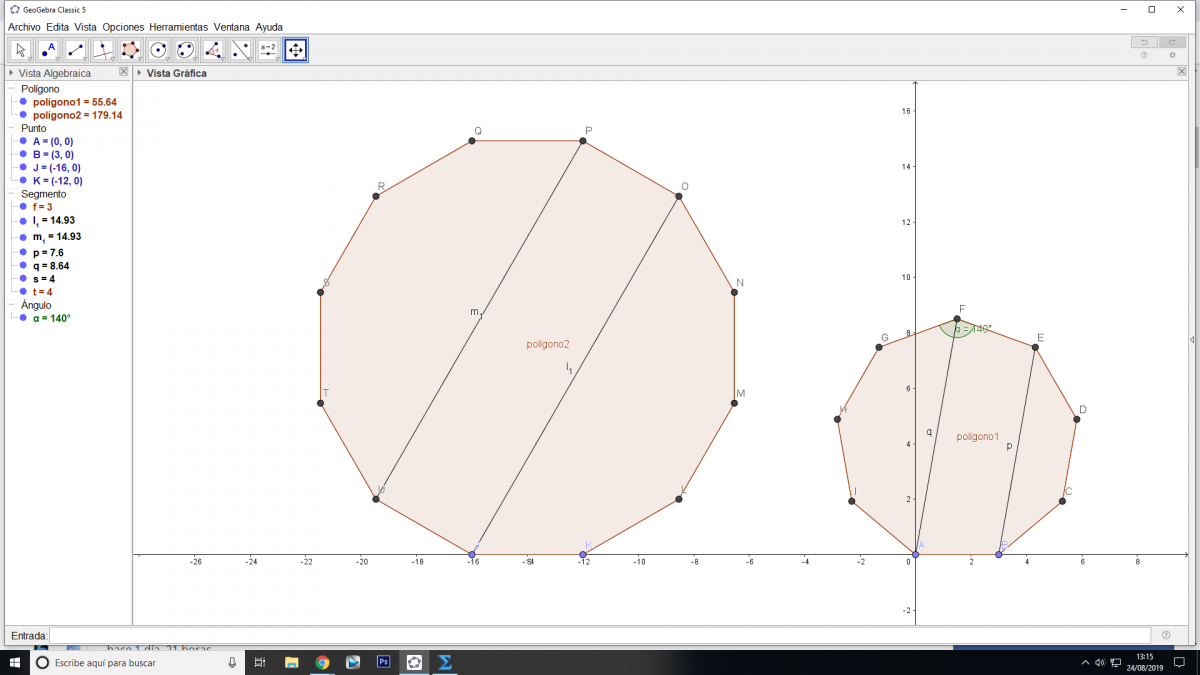
Task: Open the Archivo menu
Action: tap(24, 27)
